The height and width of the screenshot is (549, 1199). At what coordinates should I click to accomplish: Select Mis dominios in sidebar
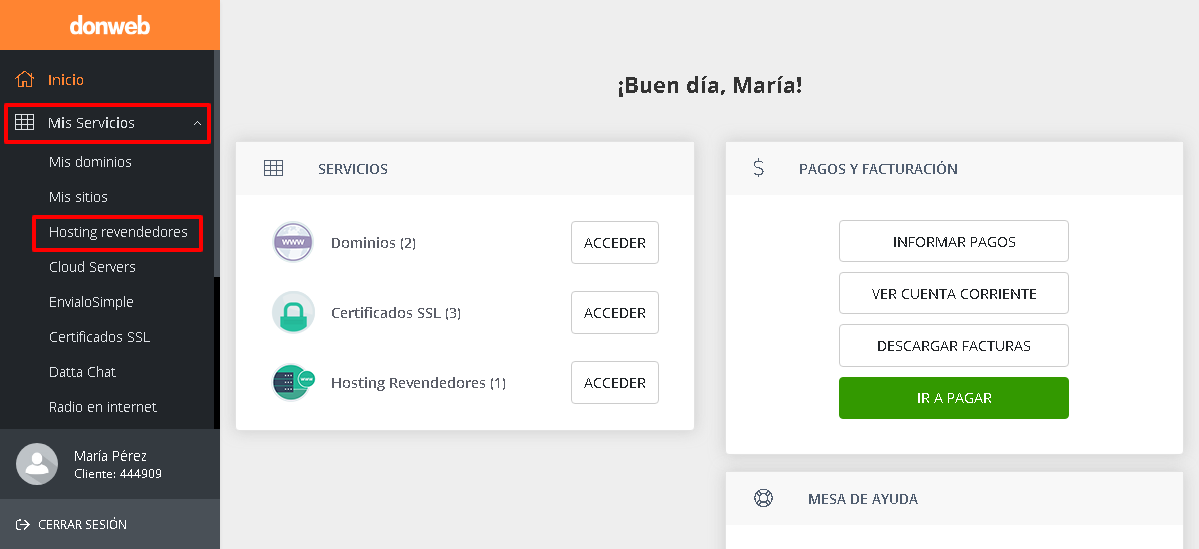(x=90, y=162)
